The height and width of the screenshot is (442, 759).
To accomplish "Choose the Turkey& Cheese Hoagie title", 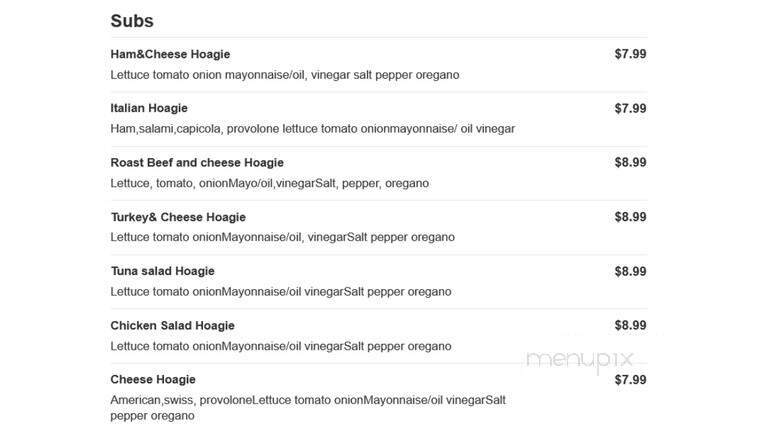I will (x=178, y=217).
